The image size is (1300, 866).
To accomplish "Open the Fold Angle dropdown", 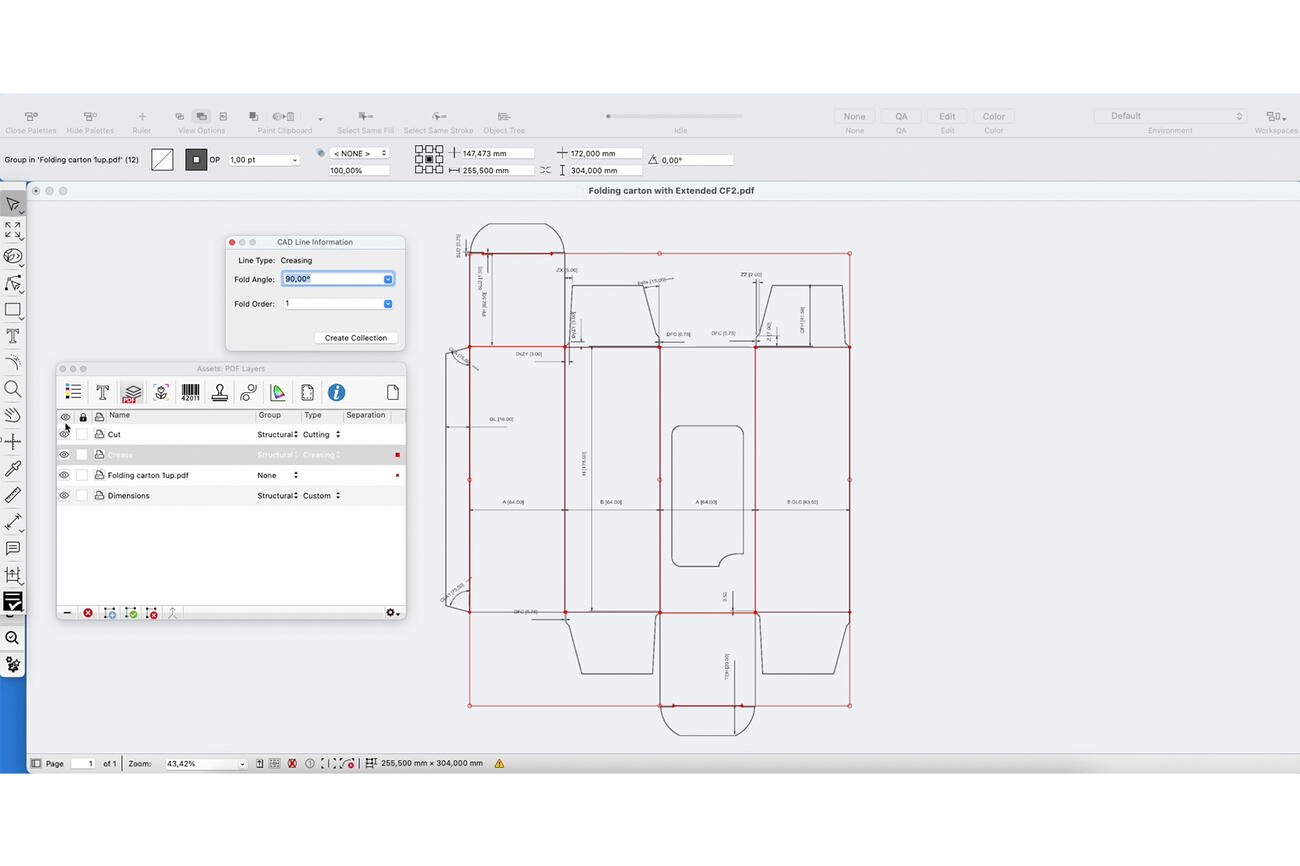I will 388,279.
